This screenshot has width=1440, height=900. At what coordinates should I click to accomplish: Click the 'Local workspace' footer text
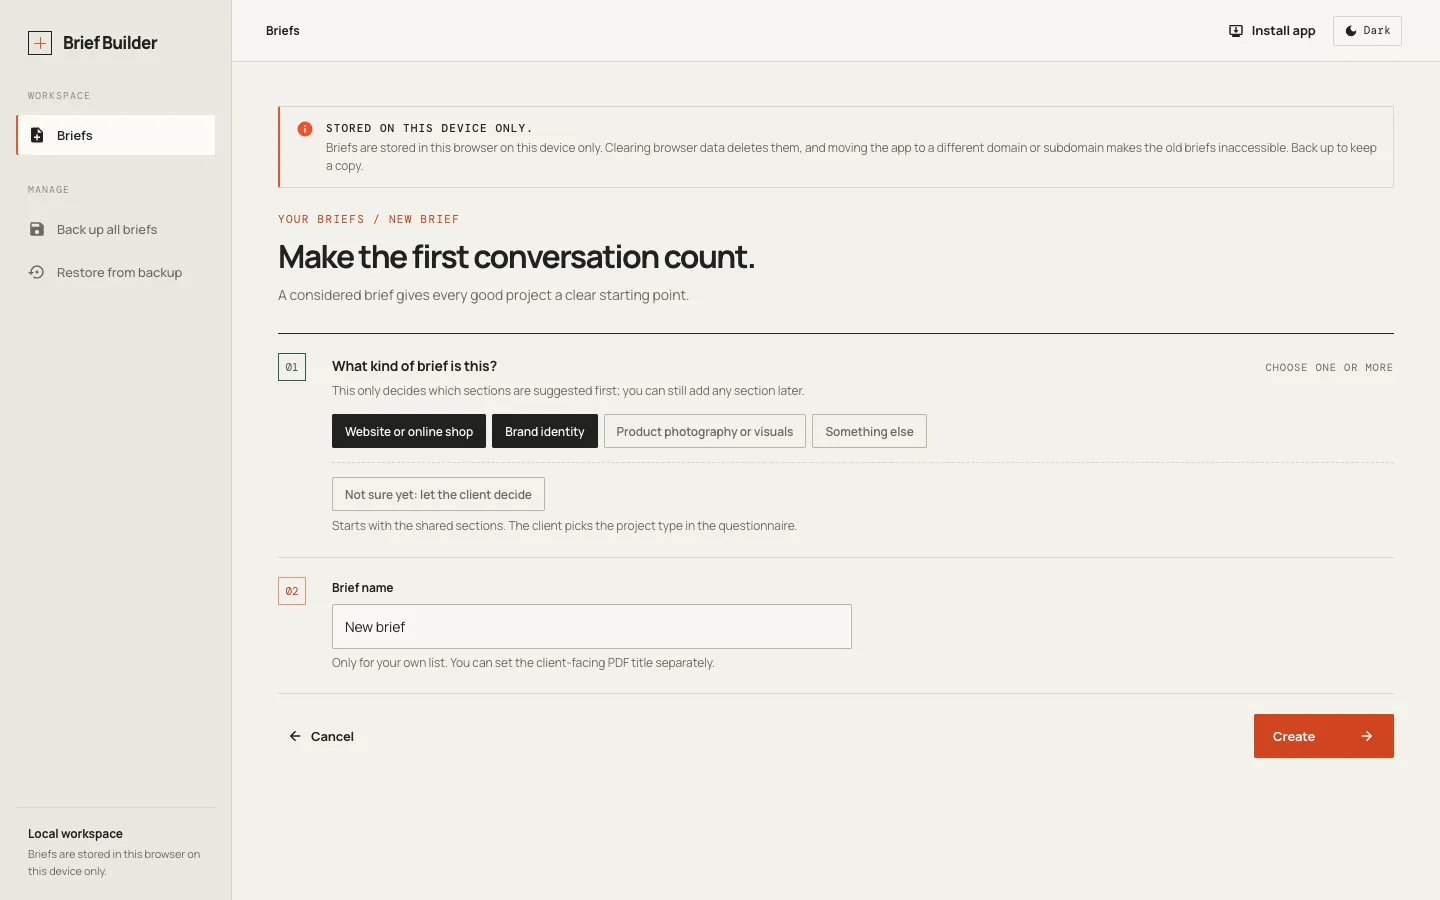[75, 834]
